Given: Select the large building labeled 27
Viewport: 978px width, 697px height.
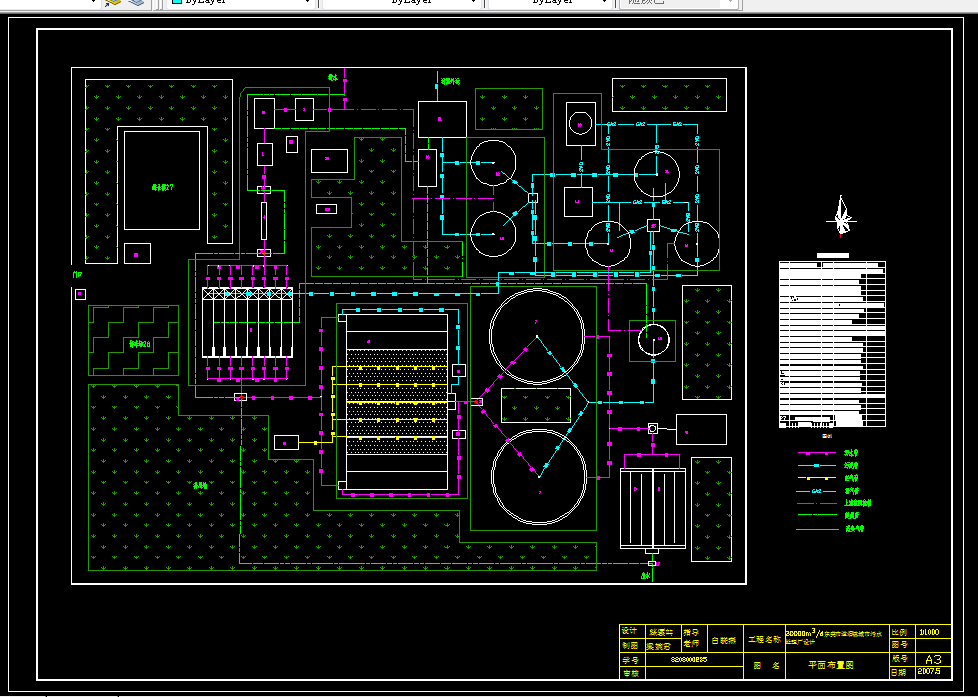Looking at the screenshot, I should click(x=162, y=180).
